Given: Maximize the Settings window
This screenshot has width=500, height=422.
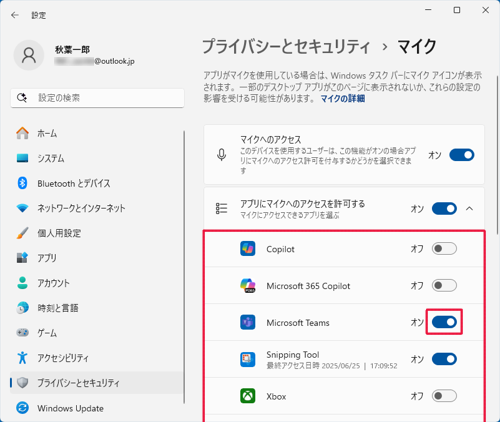Looking at the screenshot, I should tap(457, 10).
